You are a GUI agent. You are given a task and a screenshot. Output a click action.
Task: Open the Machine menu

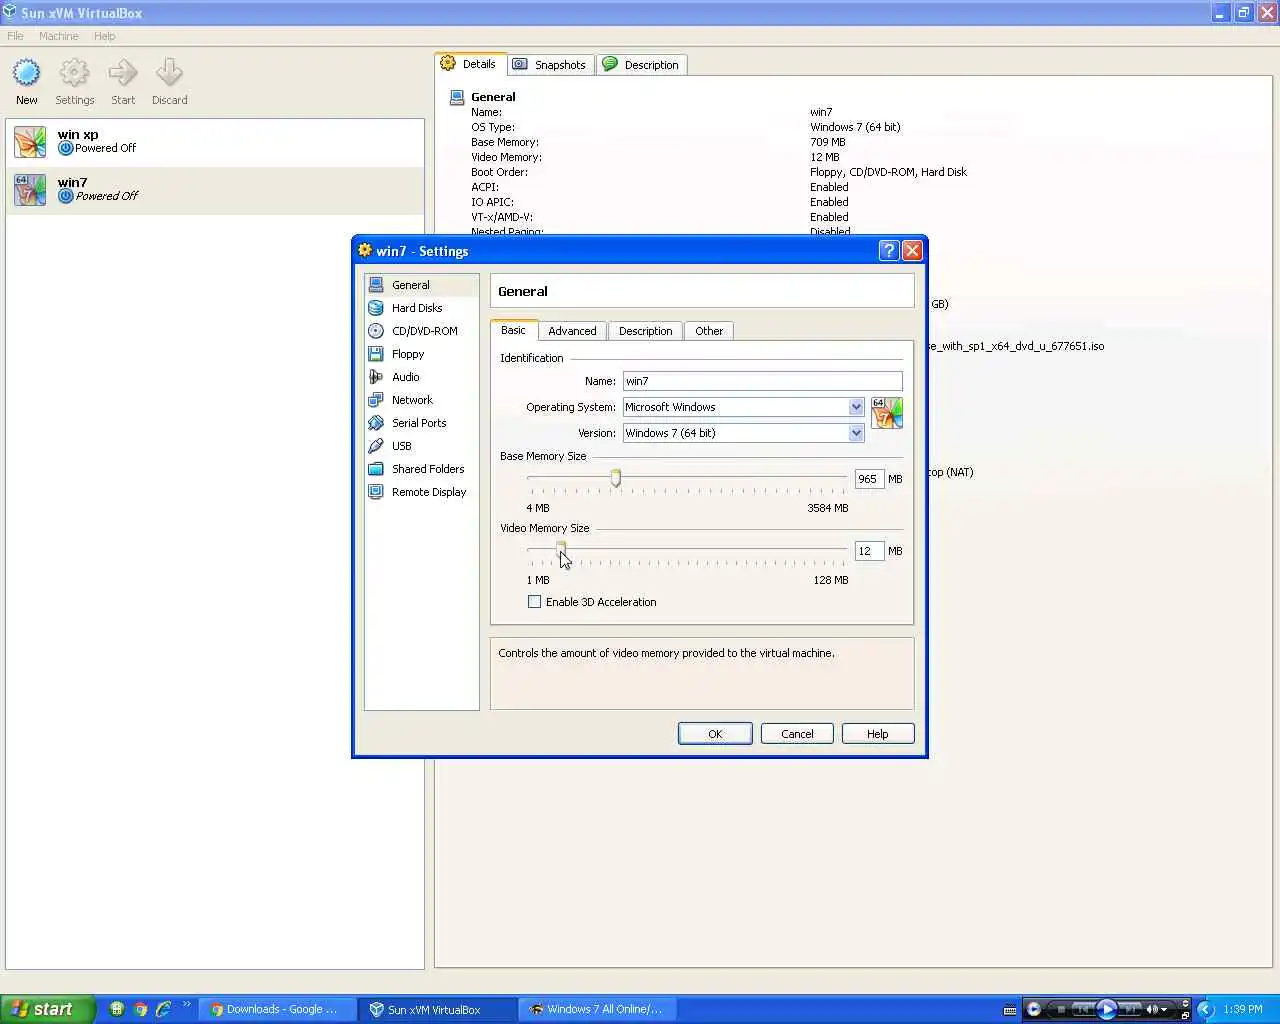point(58,36)
